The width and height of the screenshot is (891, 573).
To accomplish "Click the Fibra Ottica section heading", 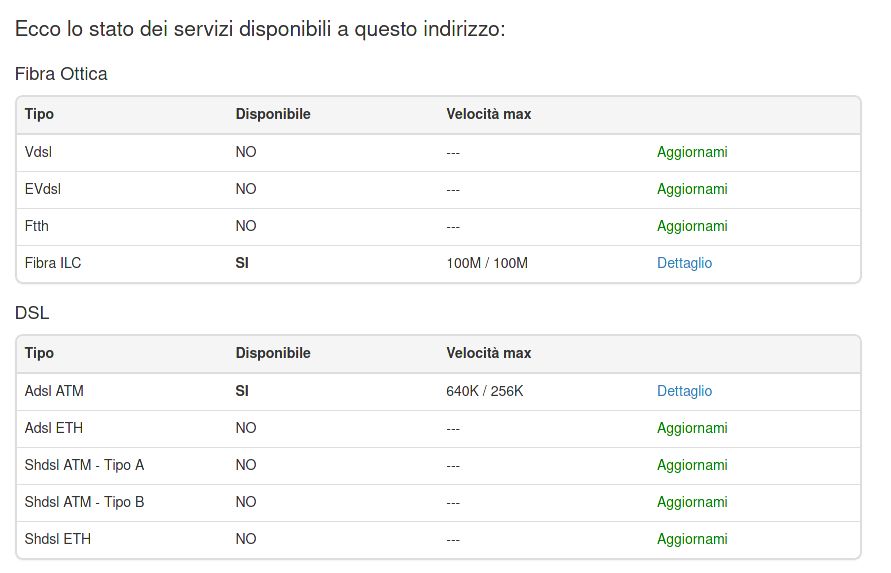I will pyautogui.click(x=61, y=74).
